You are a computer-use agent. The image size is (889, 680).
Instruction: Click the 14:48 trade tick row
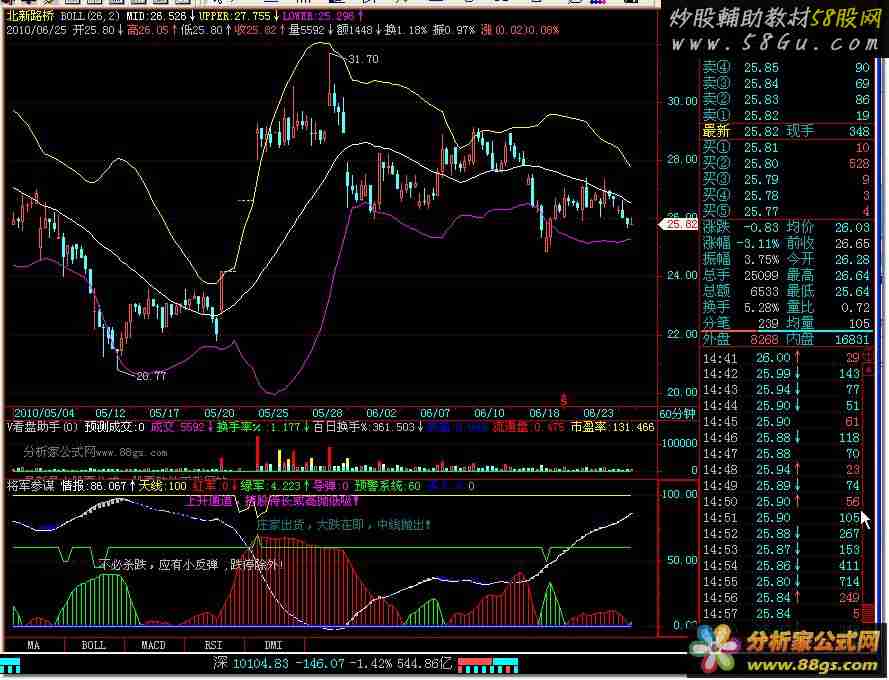click(x=782, y=470)
